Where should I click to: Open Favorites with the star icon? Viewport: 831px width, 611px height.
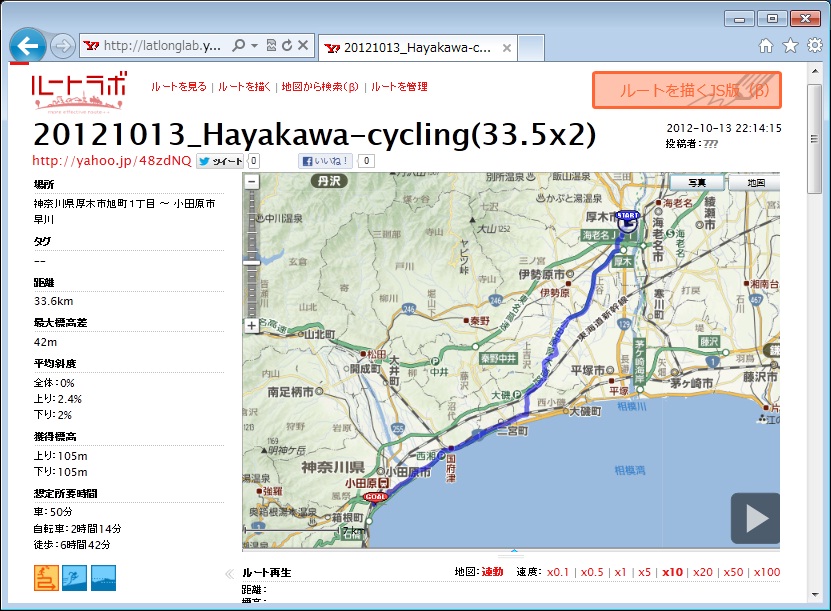point(790,46)
